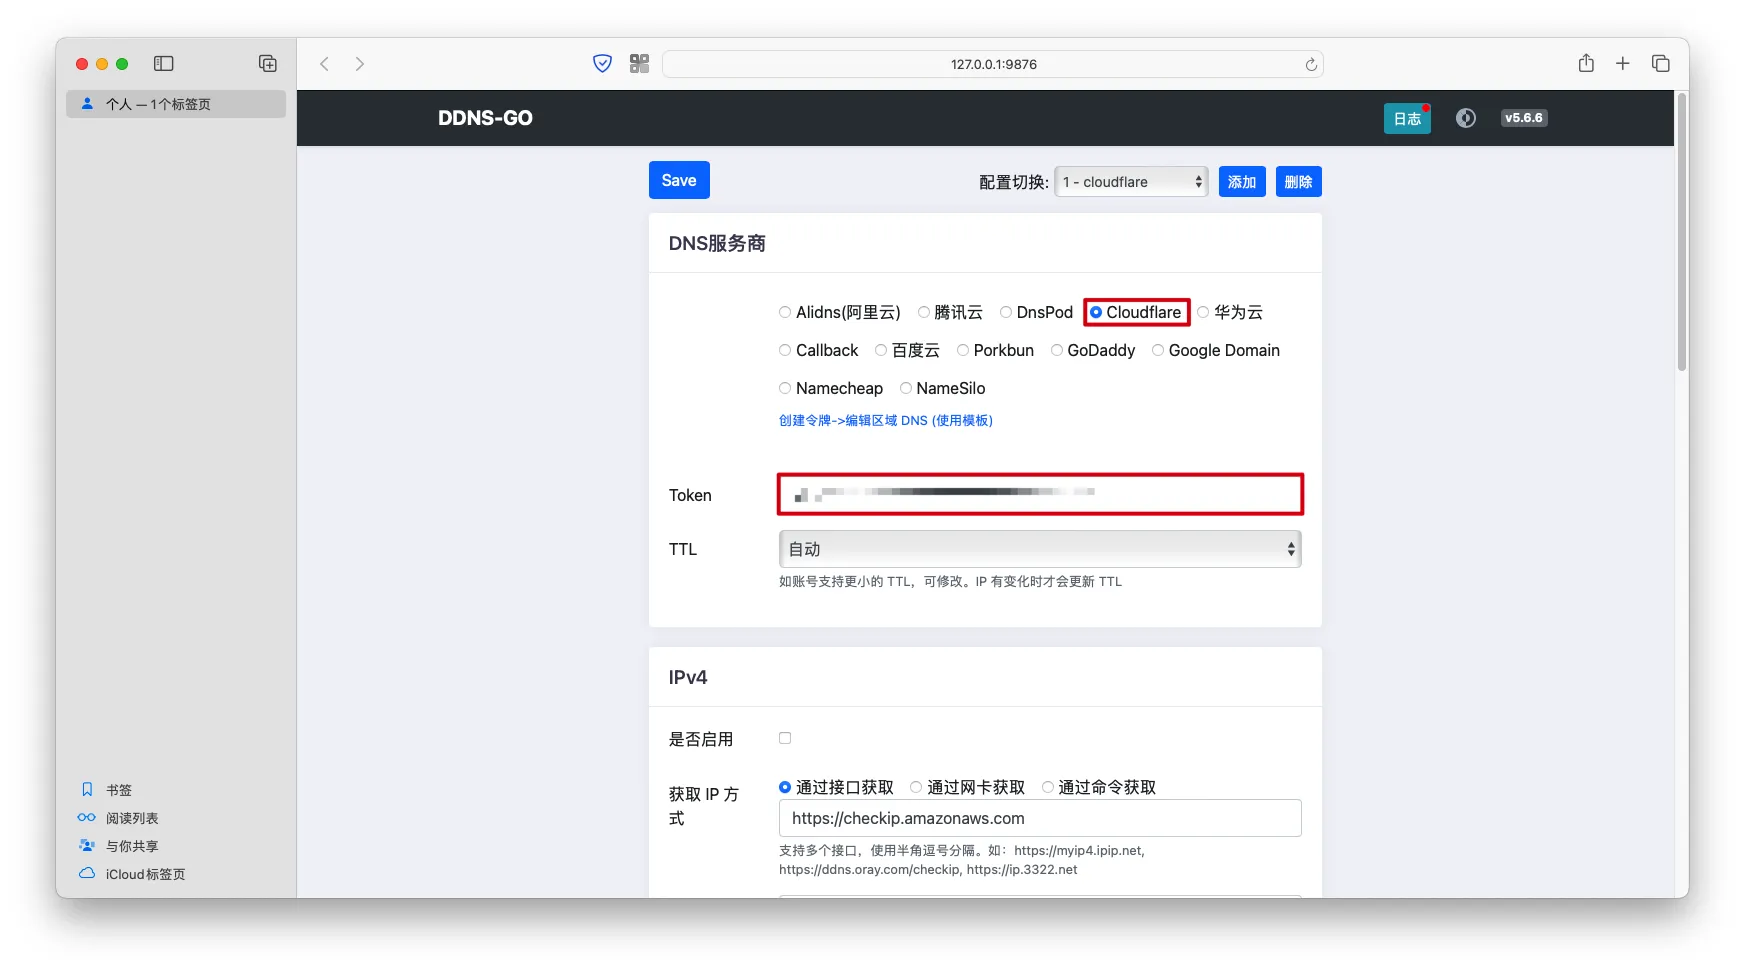The height and width of the screenshot is (972, 1745).
Task: Select the Porkbun provider
Action: tap(963, 350)
